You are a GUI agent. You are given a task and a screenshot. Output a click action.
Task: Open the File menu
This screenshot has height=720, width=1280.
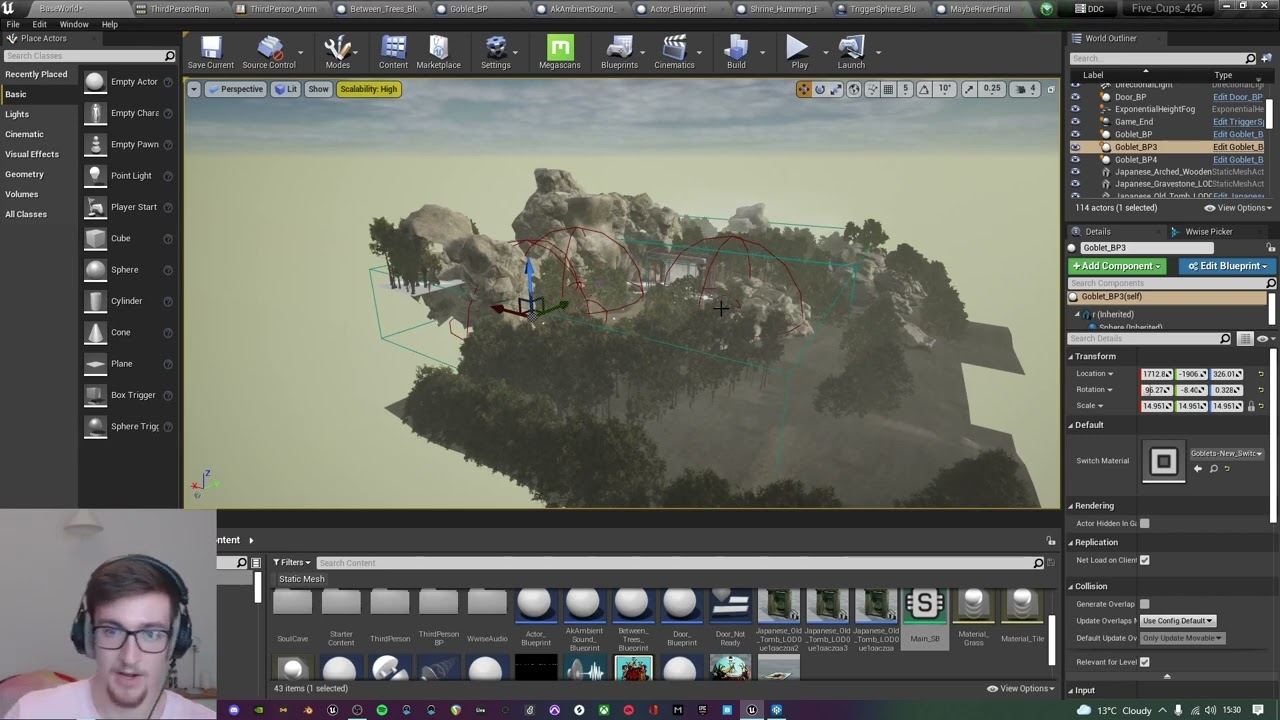(13, 24)
